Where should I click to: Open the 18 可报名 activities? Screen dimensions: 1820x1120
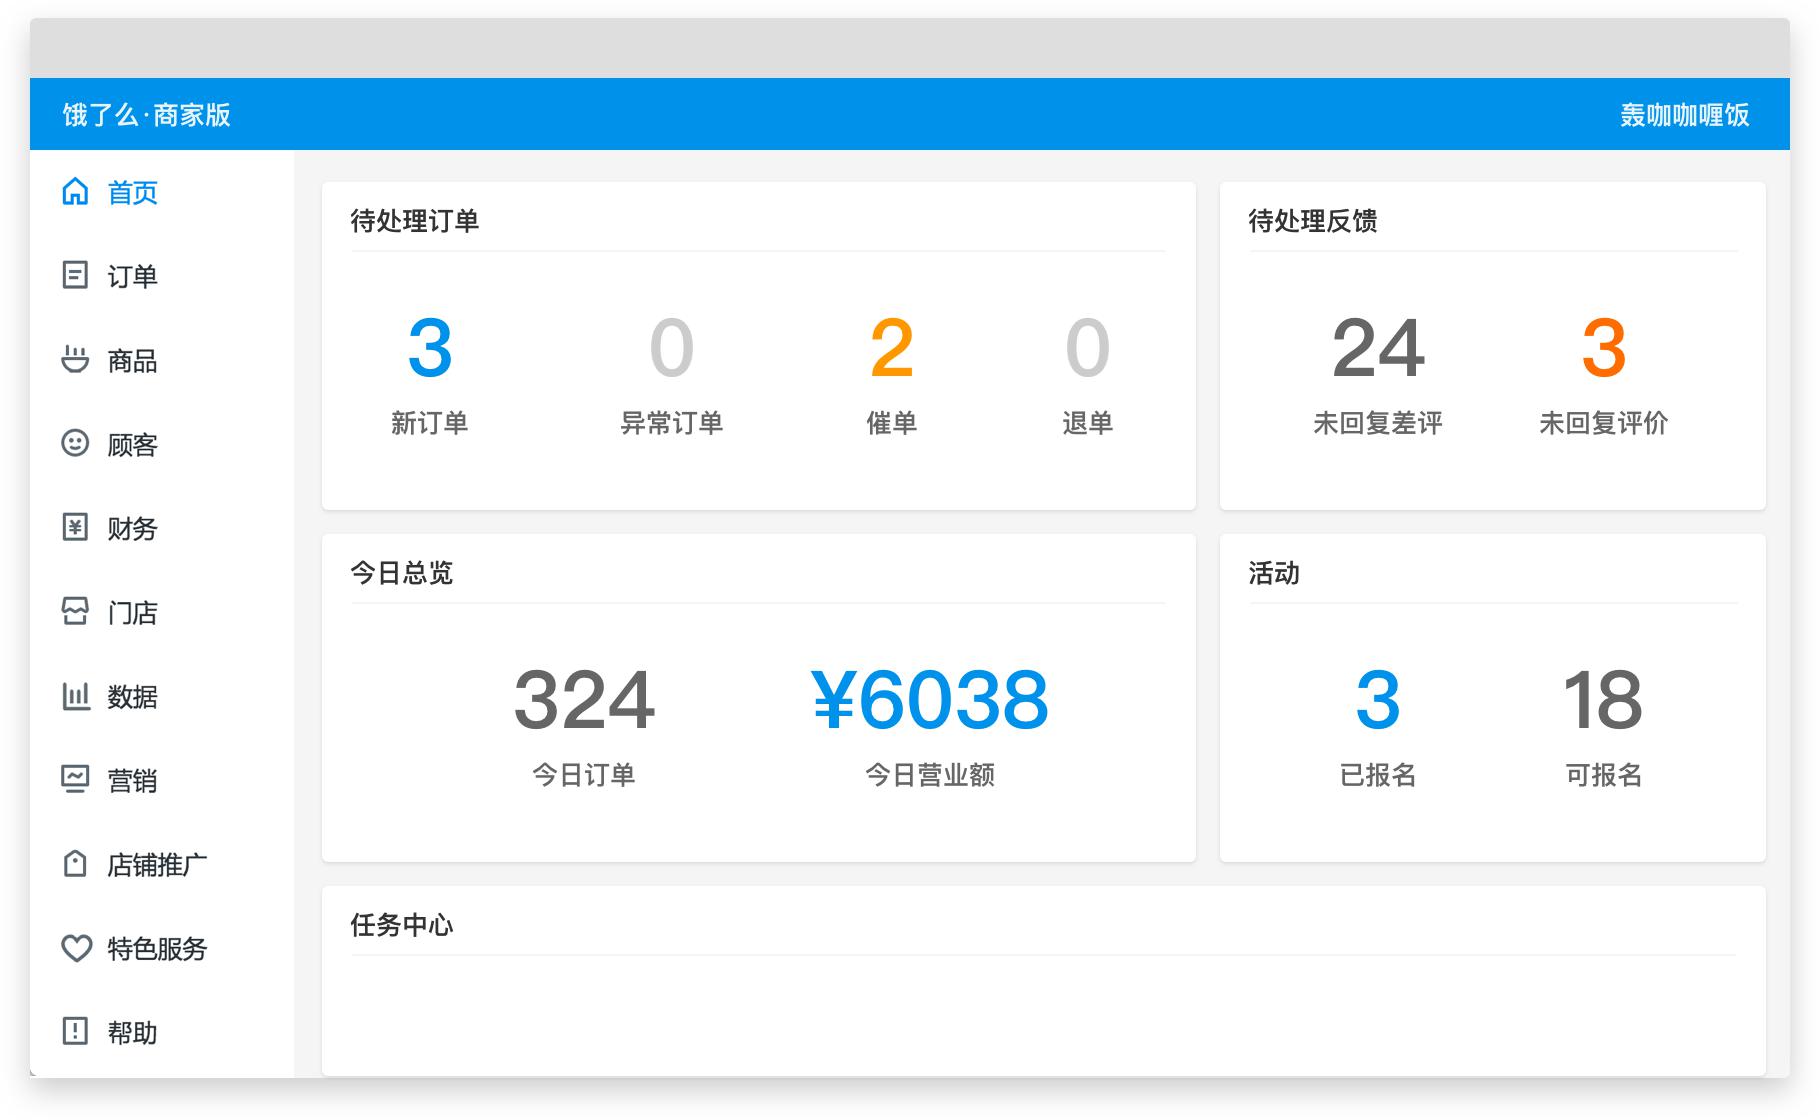1604,727
